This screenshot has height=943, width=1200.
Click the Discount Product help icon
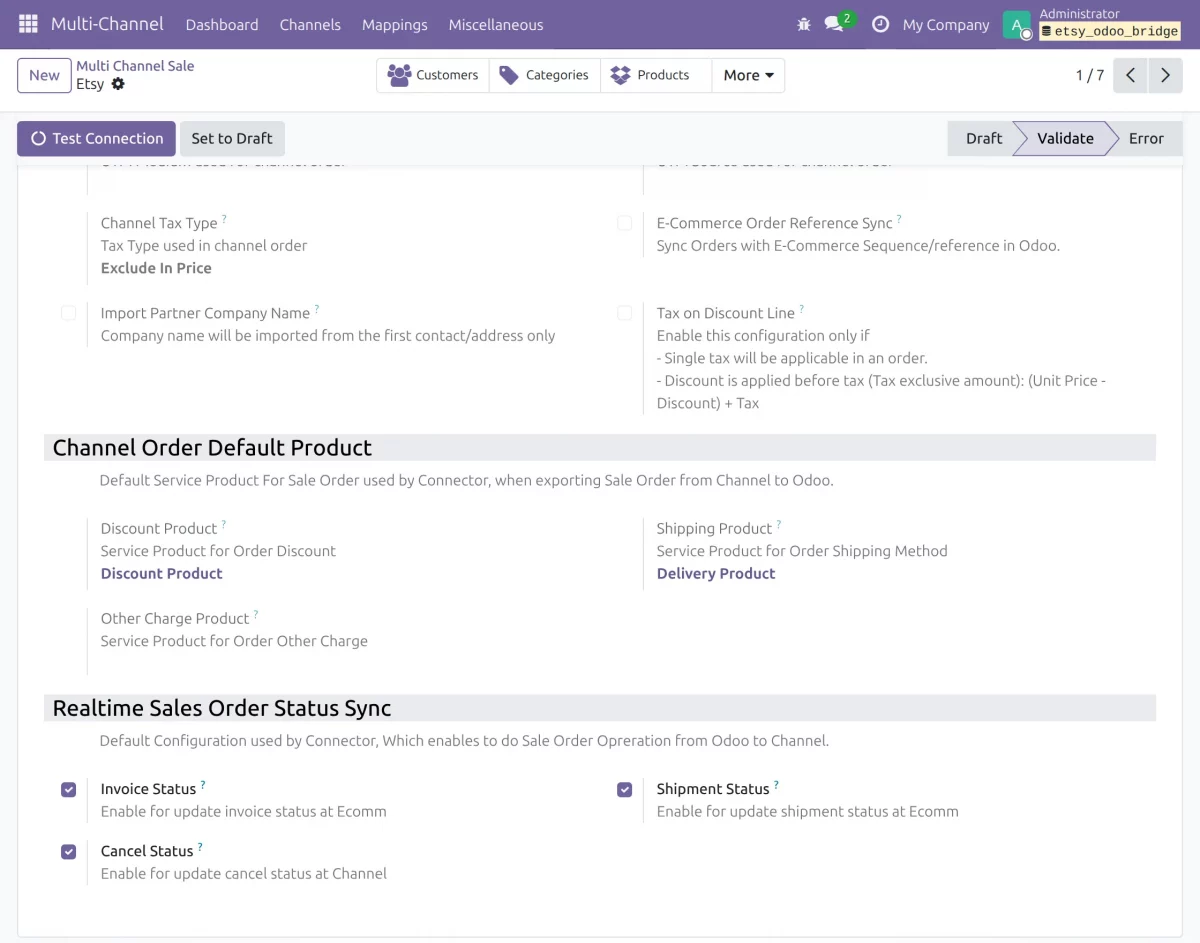pos(224,524)
